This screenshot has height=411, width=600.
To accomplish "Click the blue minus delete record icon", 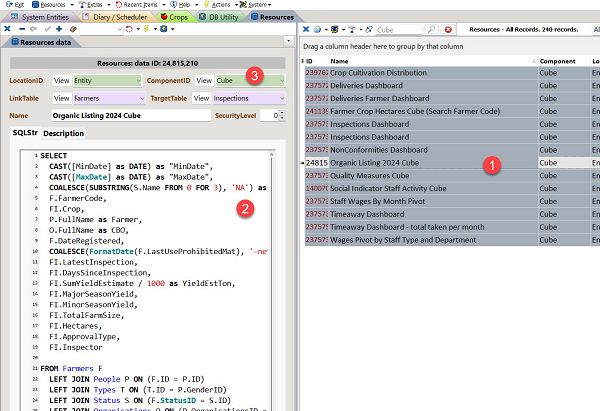I will 21,30.
